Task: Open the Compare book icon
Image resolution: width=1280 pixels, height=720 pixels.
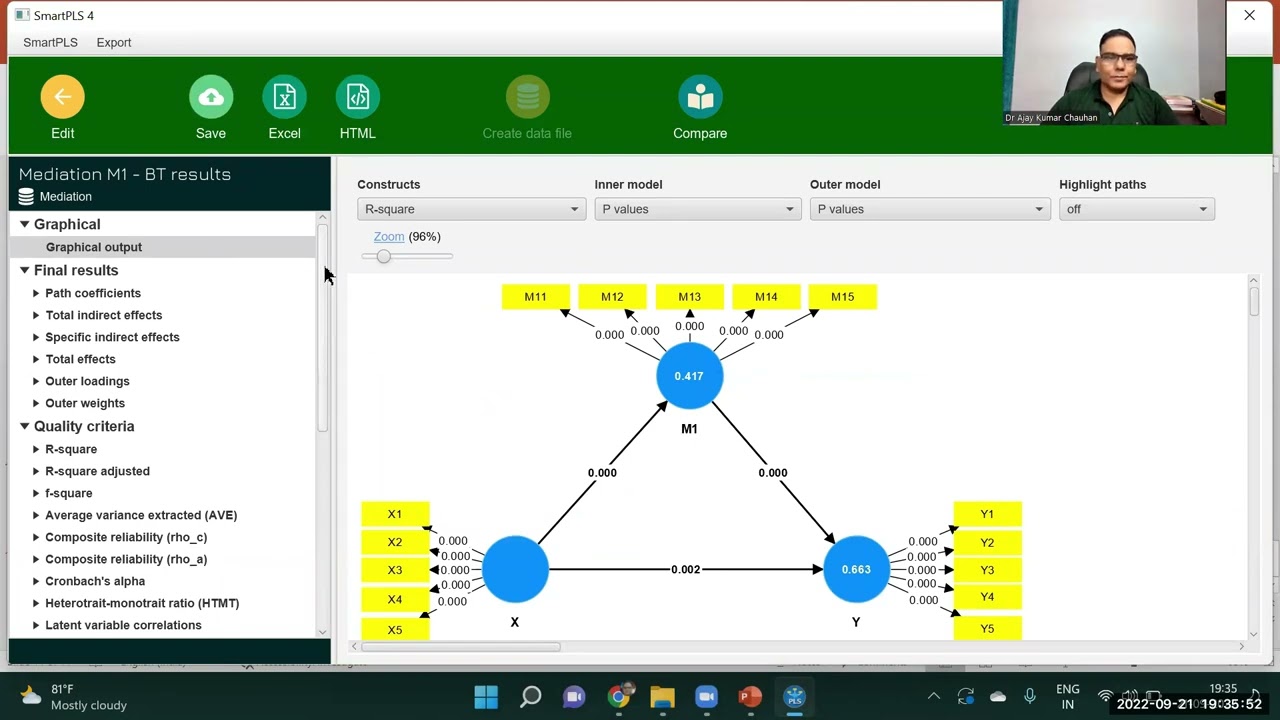Action: click(x=700, y=97)
